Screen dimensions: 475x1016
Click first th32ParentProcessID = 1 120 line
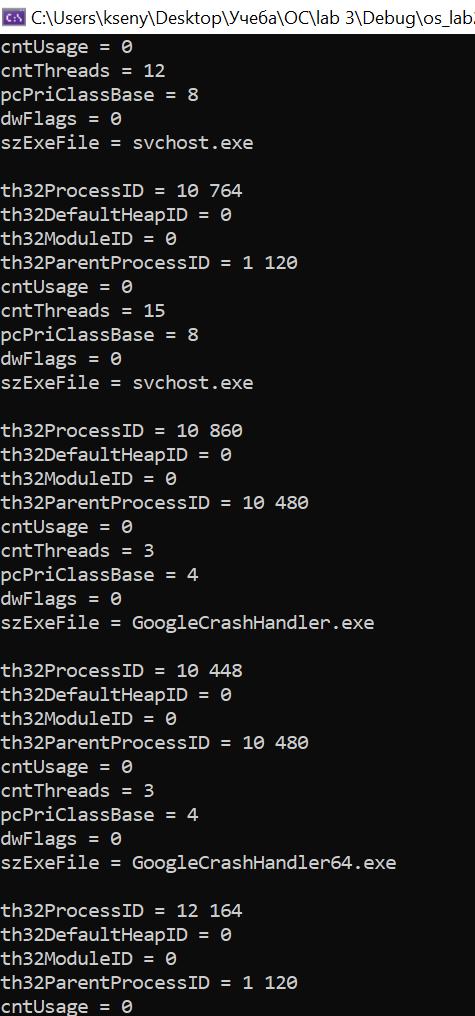click(149, 263)
